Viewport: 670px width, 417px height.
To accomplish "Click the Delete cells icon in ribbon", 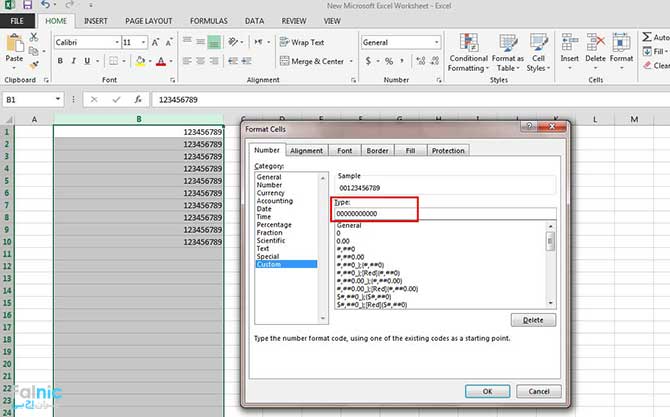I will tap(595, 50).
